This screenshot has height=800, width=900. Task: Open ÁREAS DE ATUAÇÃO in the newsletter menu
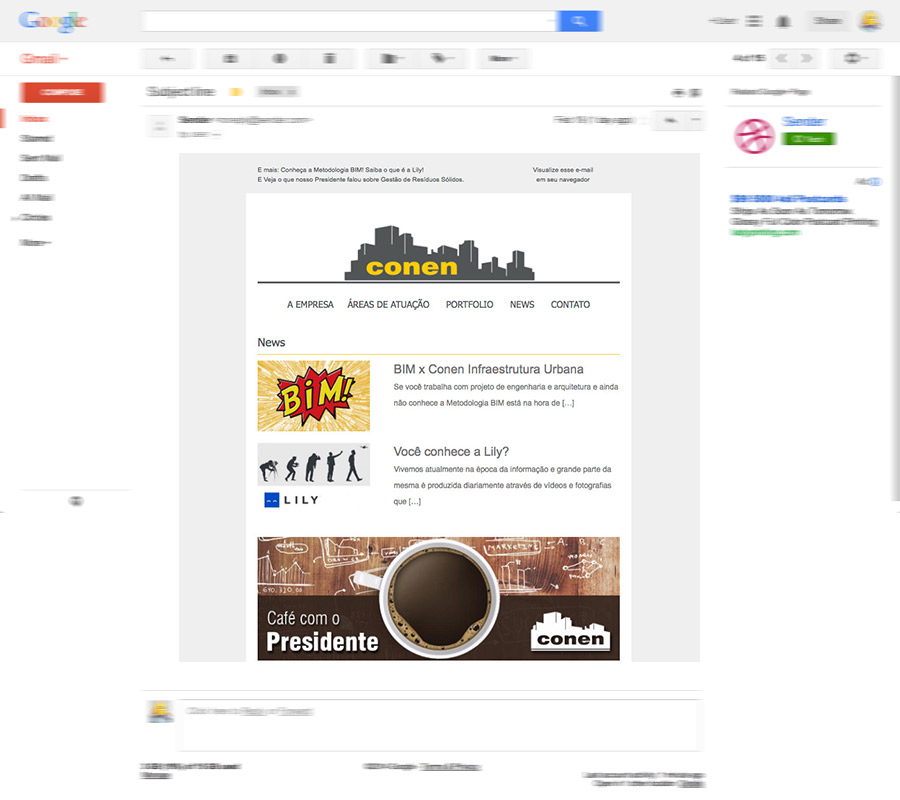click(388, 305)
